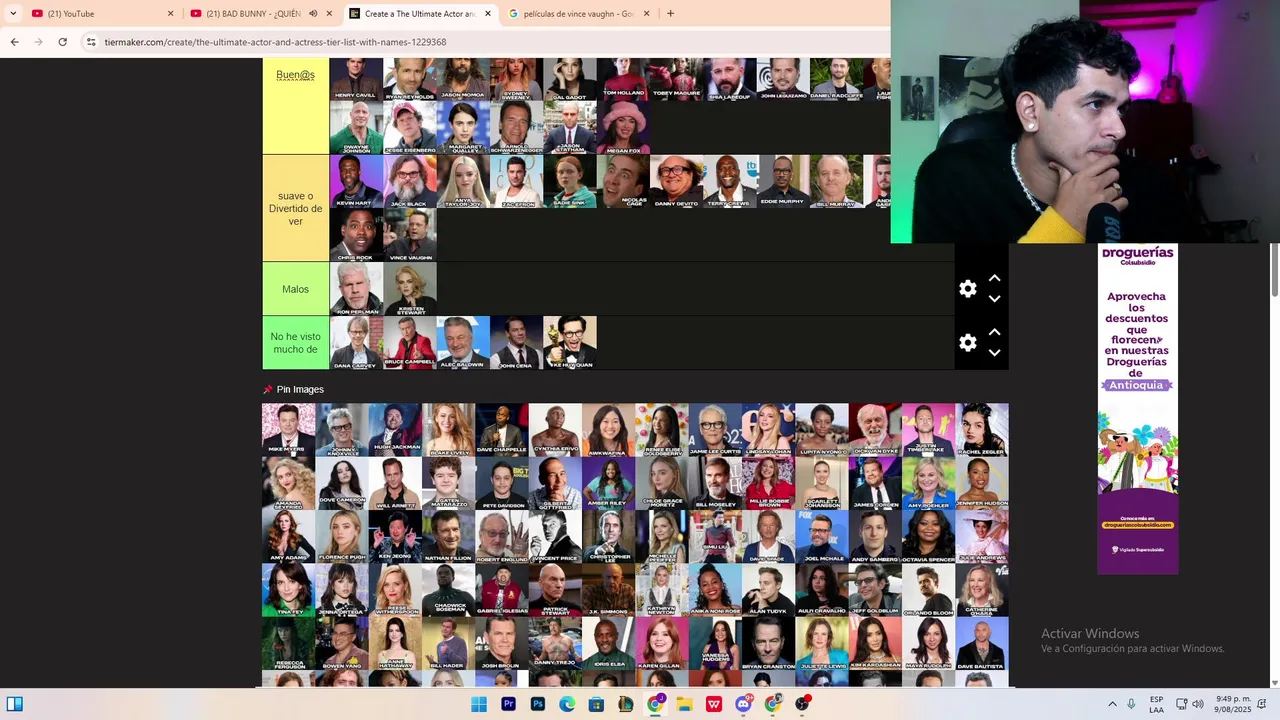
Task: Edit the Malos tier label
Action: pos(295,289)
